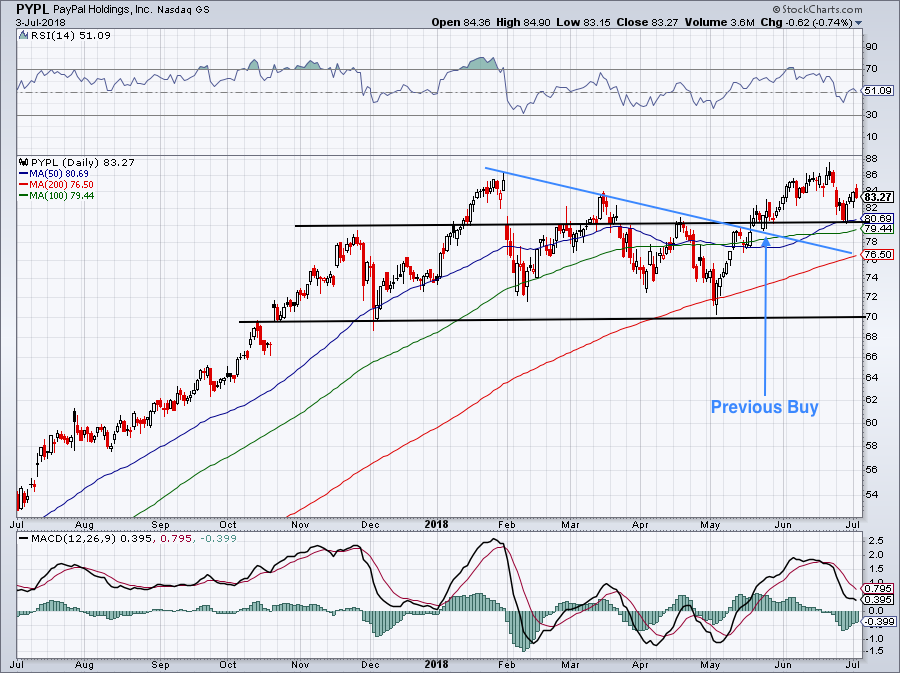Click '2018' on the price chart date axis

(436, 524)
